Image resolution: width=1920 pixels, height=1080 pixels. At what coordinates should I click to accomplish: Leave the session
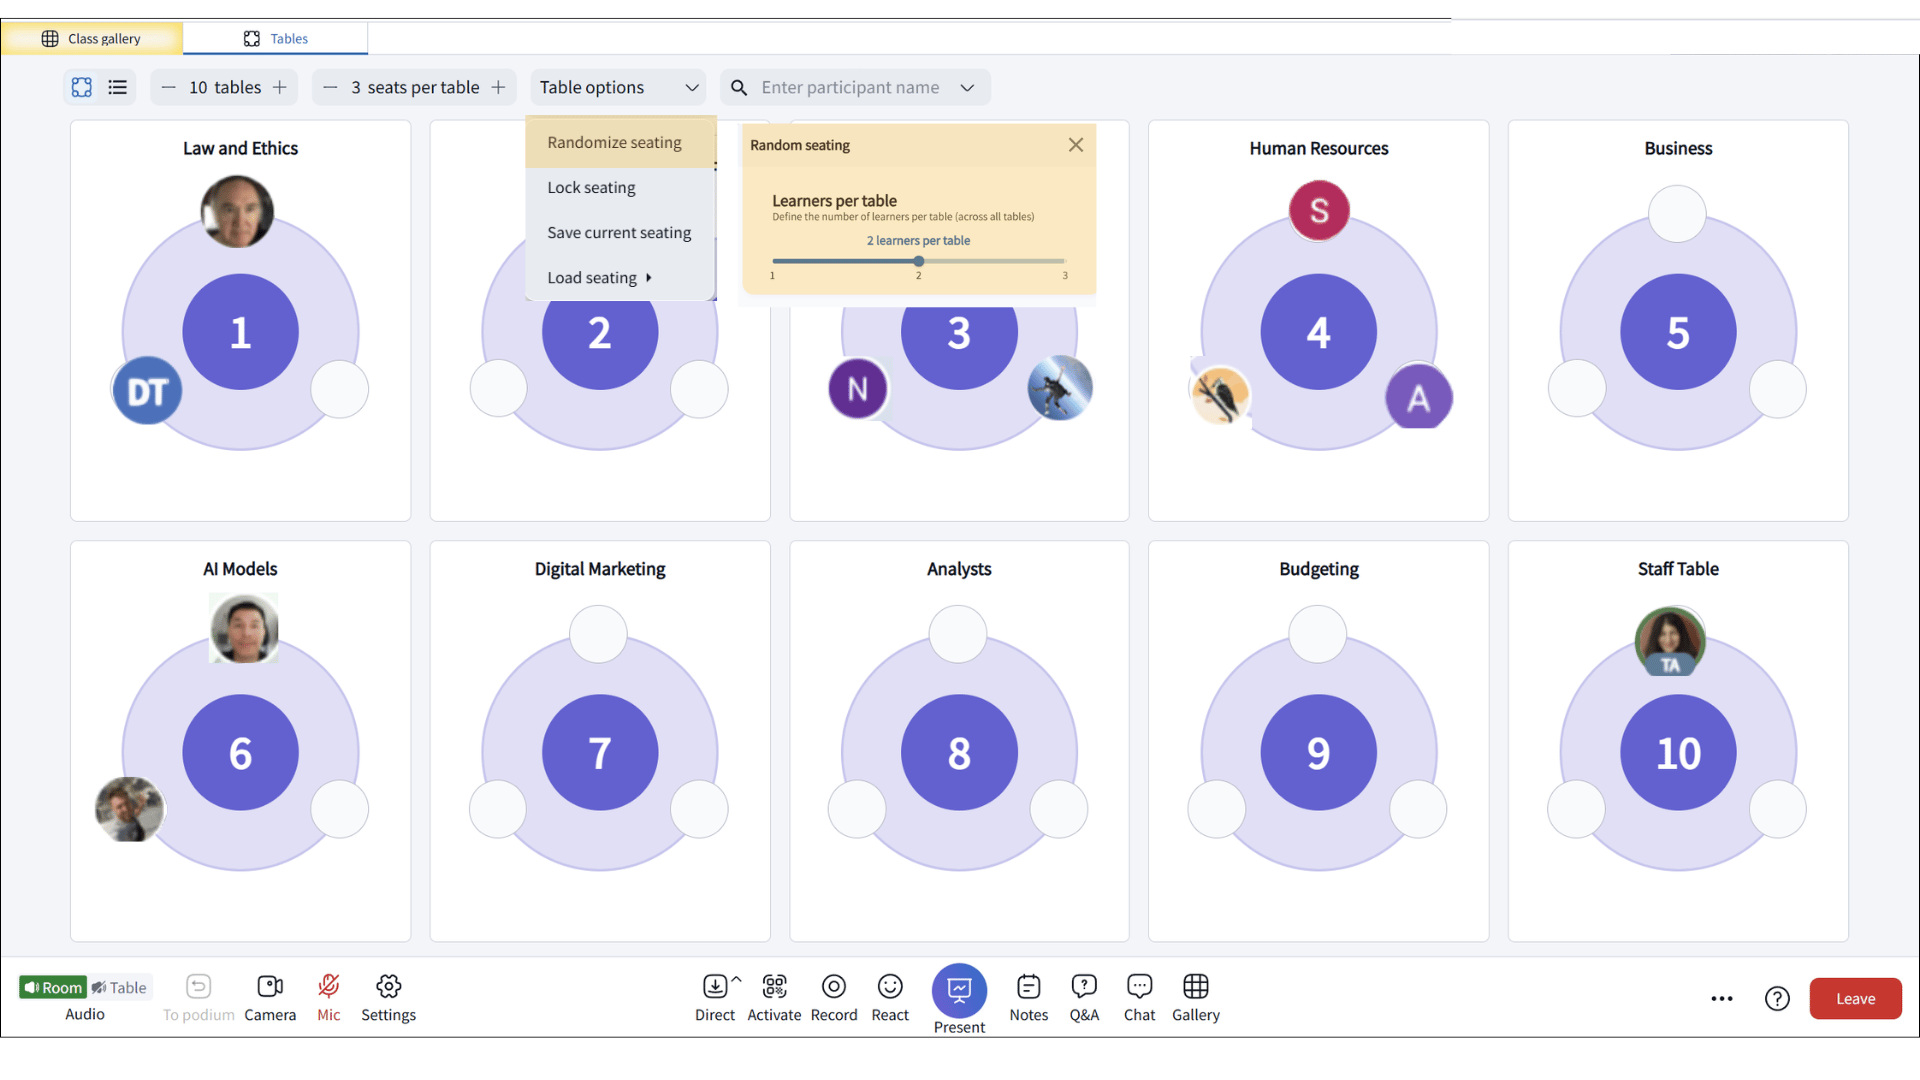tap(1855, 999)
